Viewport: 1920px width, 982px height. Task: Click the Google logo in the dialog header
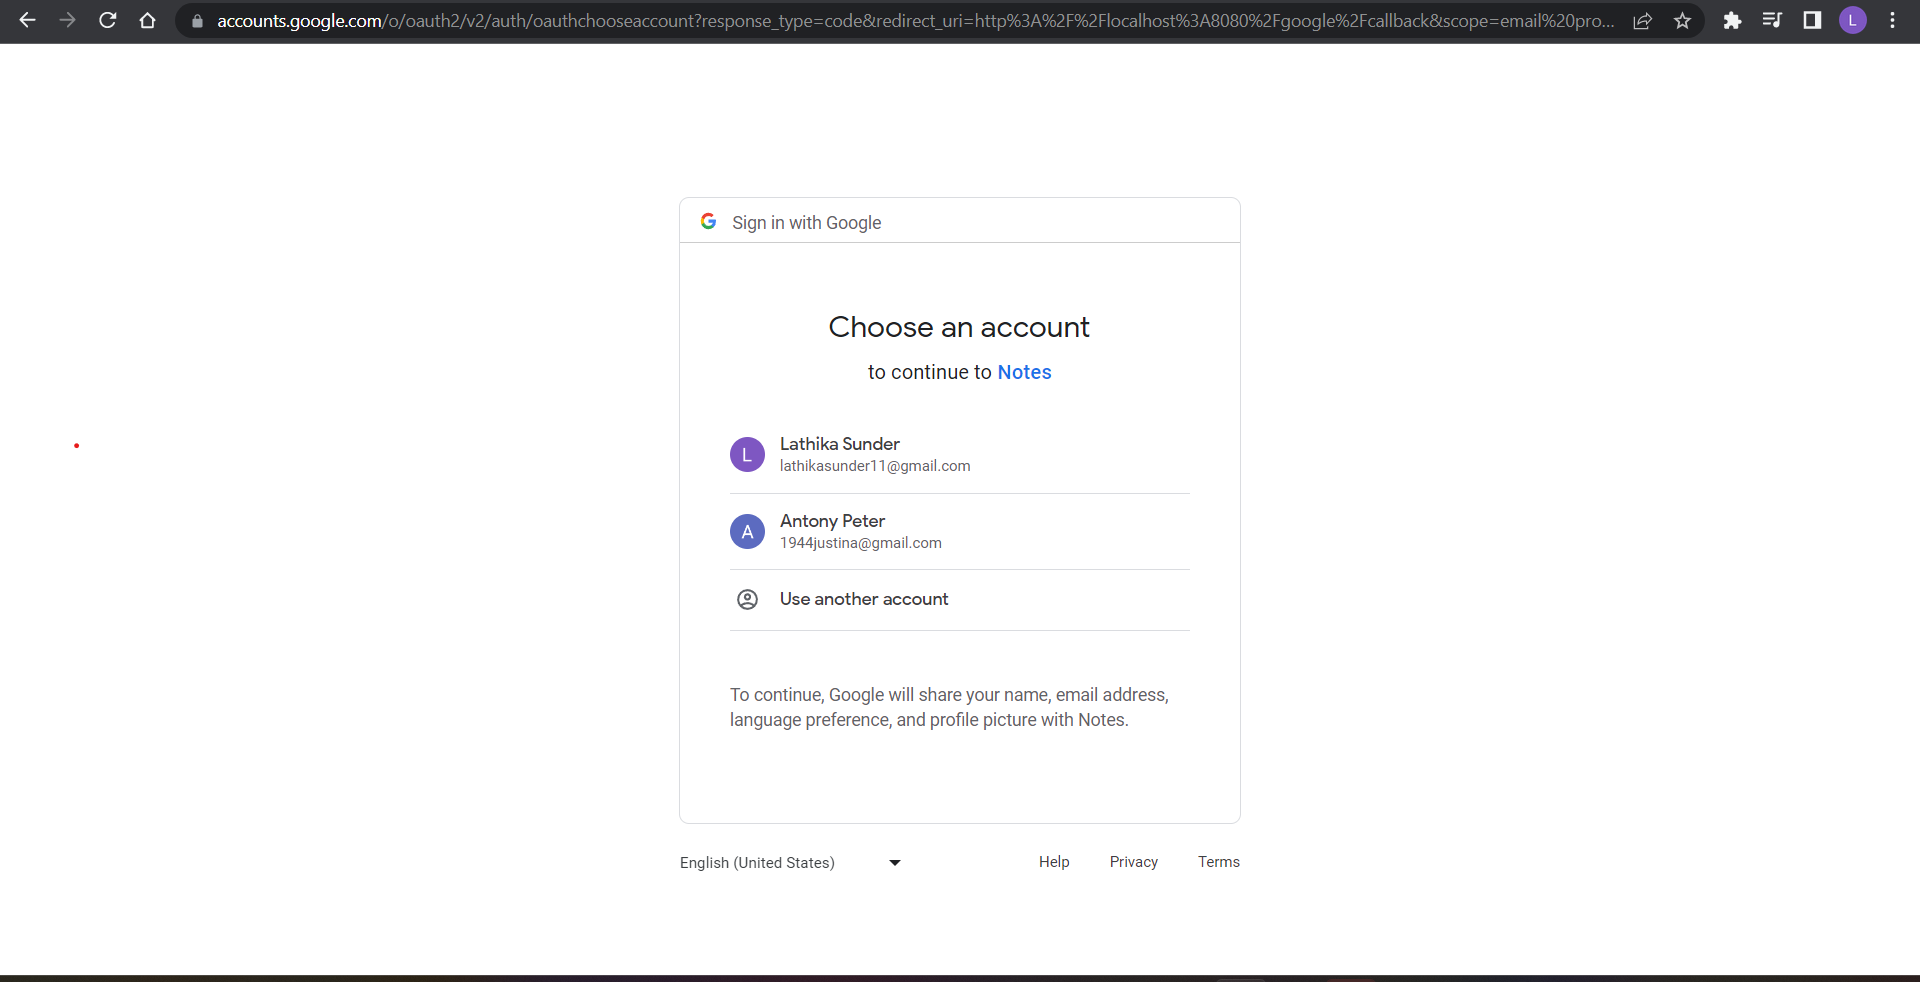point(708,221)
